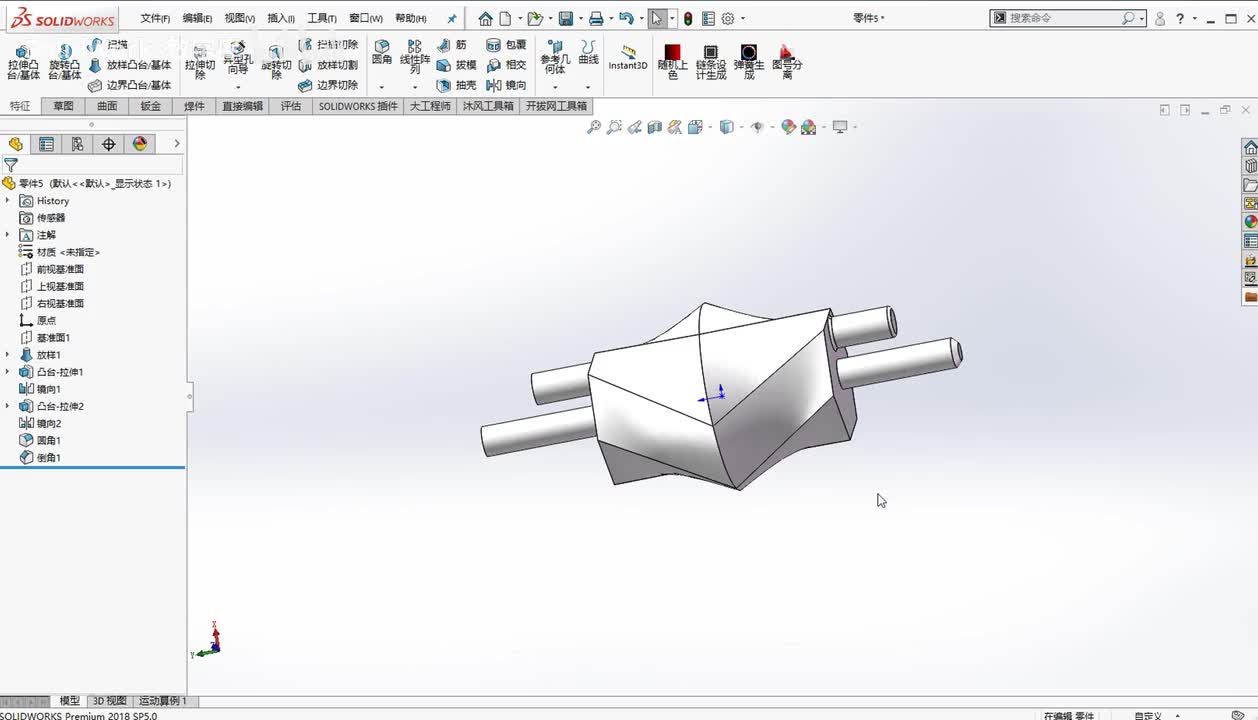Switch to the 草图 sketch tab
The width and height of the screenshot is (1258, 720).
63,106
